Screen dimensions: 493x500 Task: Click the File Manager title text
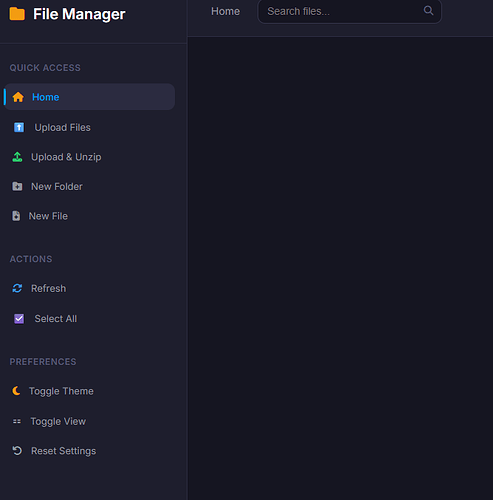[79, 14]
